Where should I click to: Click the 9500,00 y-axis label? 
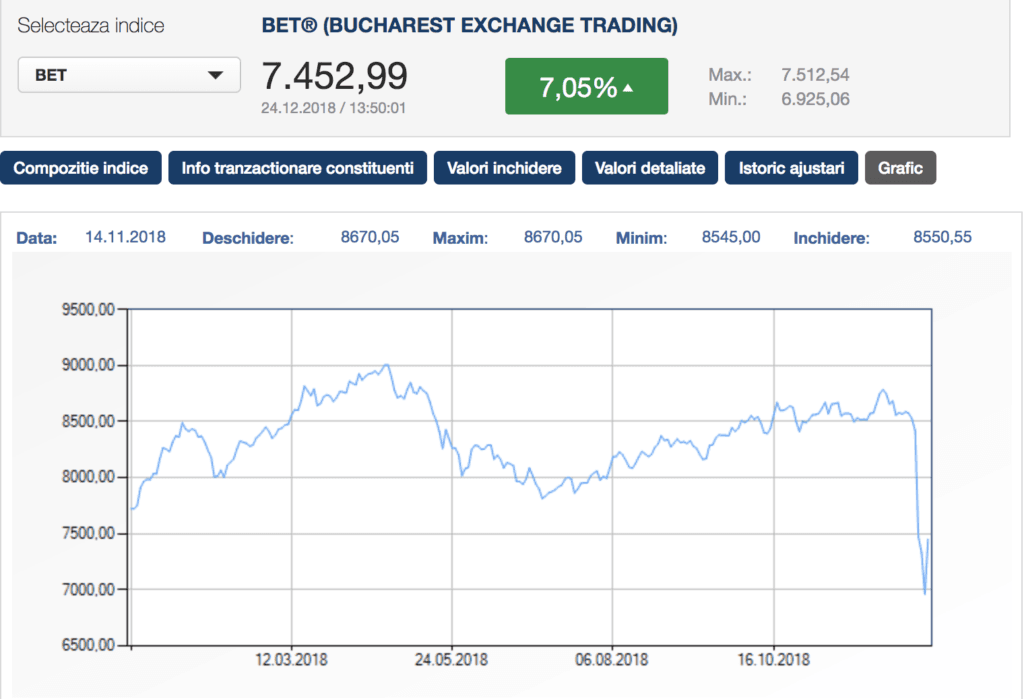pyautogui.click(x=88, y=309)
